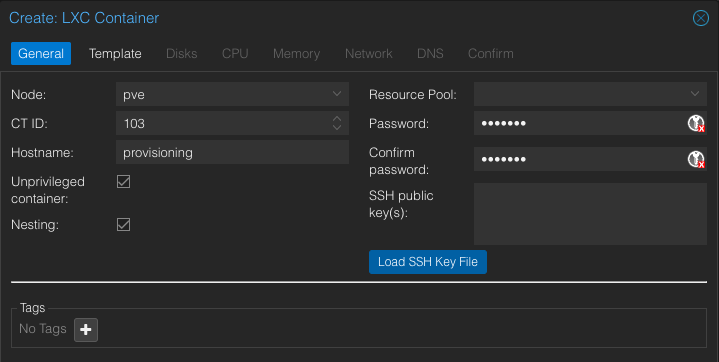Image resolution: width=719 pixels, height=362 pixels.
Task: Open the Confirm tab
Action: (491, 53)
